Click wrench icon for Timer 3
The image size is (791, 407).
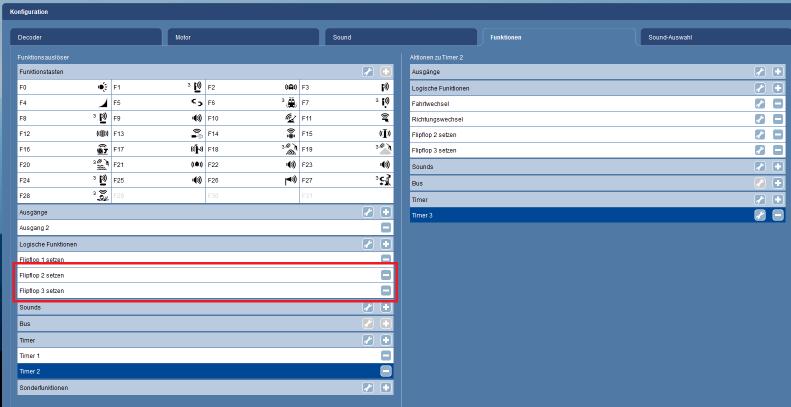[x=760, y=215]
